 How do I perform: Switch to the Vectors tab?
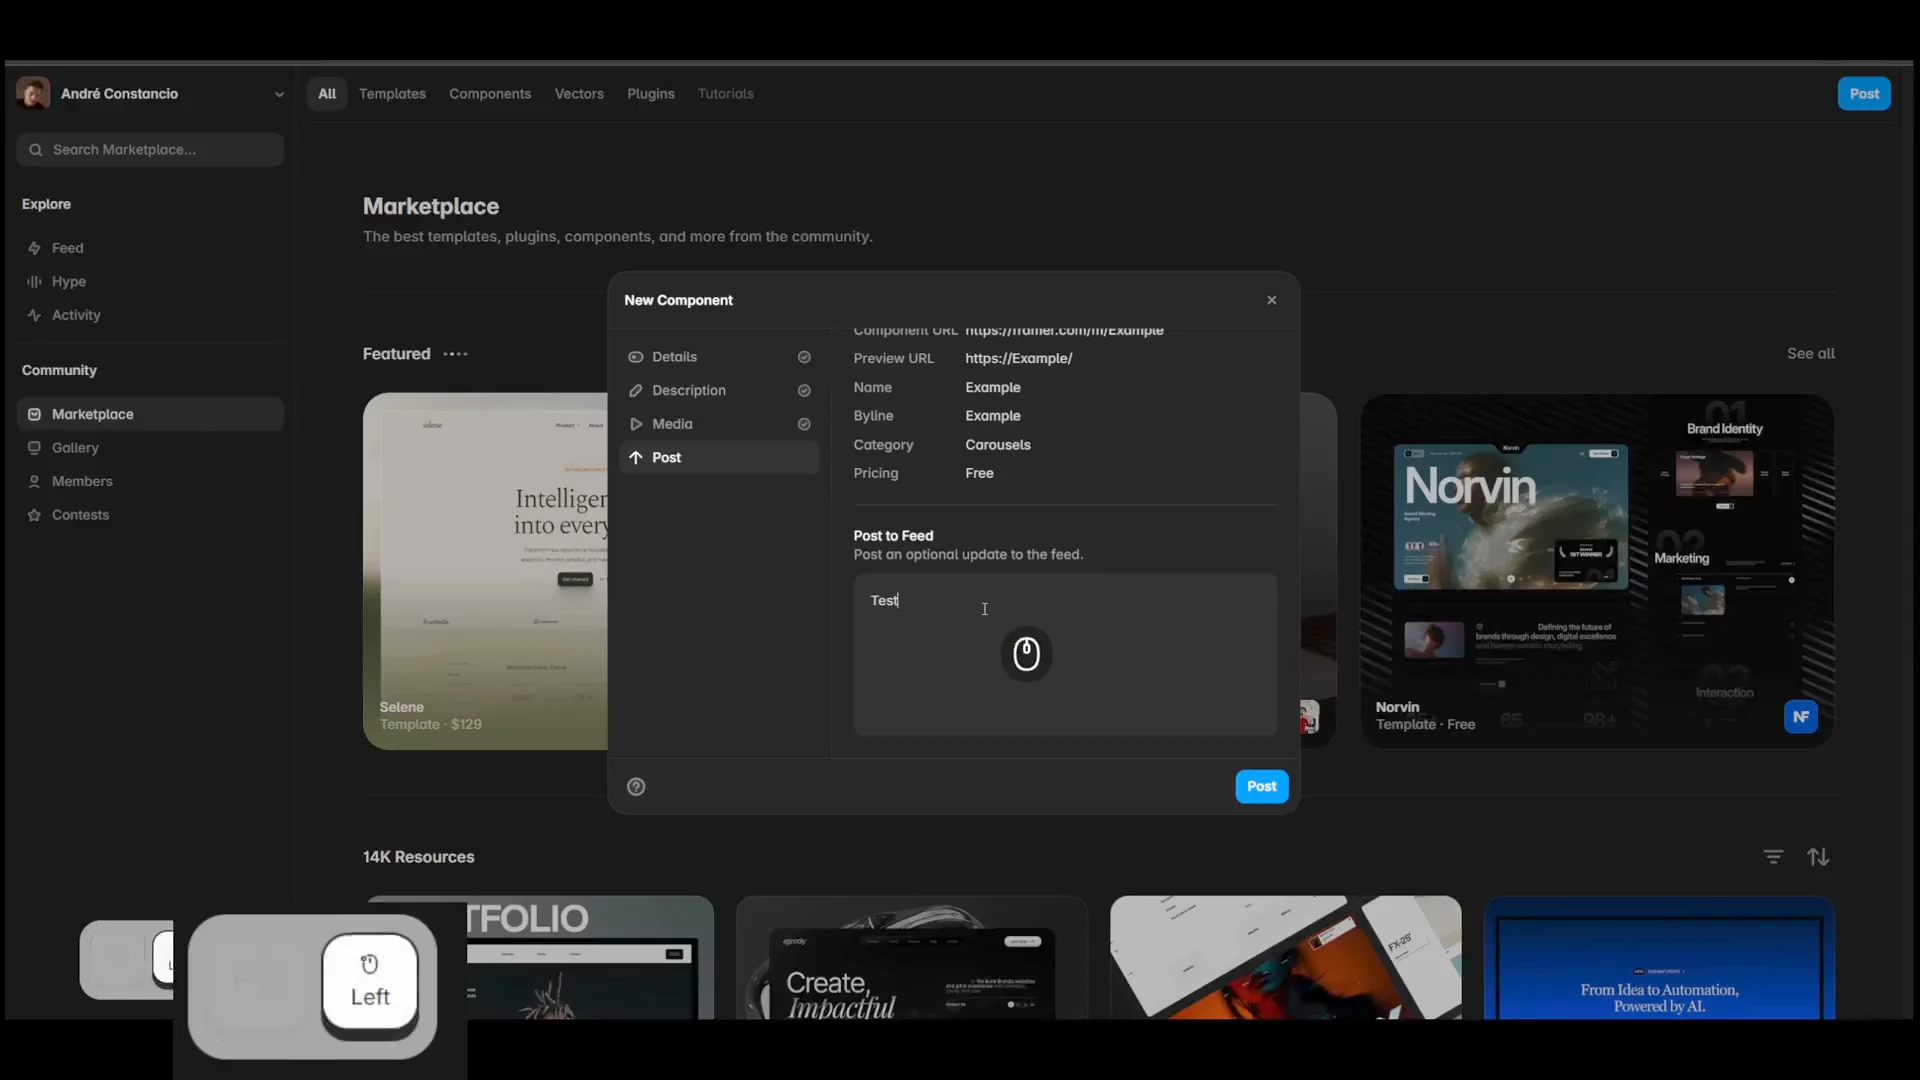click(579, 94)
